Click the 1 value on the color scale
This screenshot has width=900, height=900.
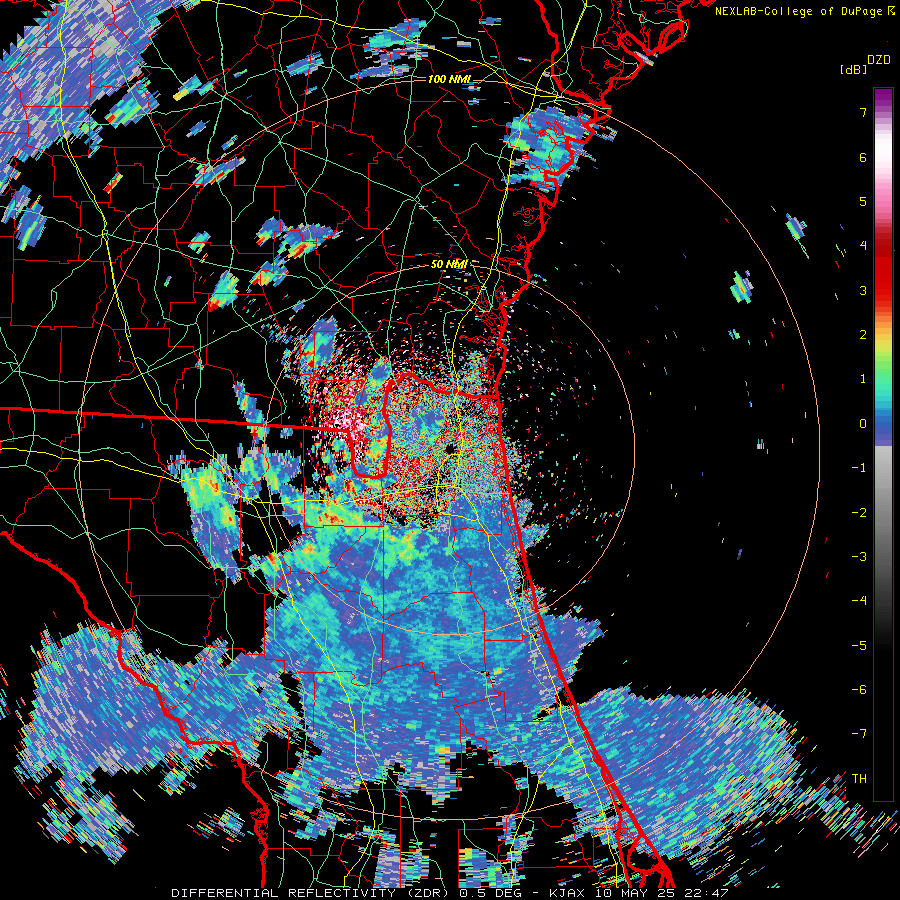point(863,379)
